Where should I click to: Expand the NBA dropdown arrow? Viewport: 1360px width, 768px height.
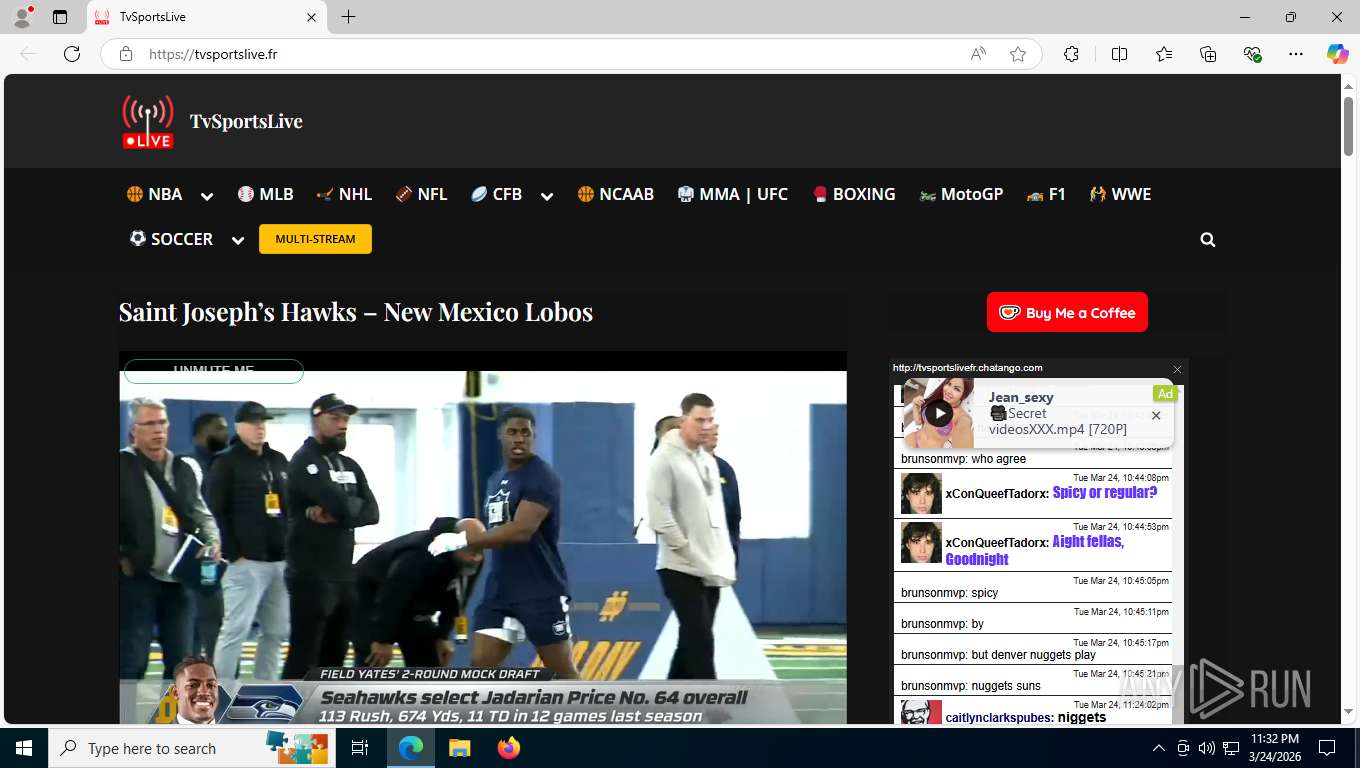[x=207, y=196]
